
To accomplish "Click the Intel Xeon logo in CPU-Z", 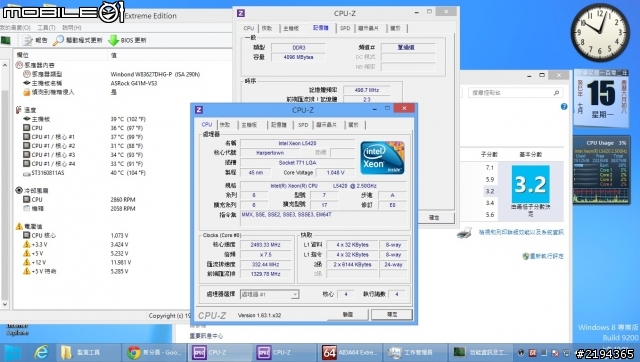I will point(382,158).
